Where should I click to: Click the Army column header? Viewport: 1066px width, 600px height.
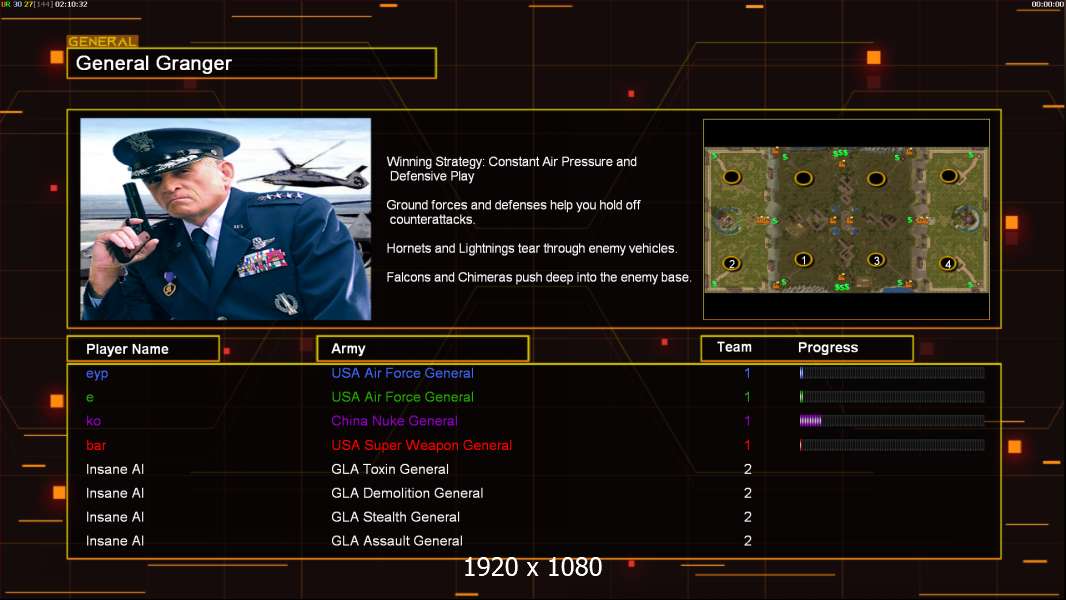click(423, 349)
